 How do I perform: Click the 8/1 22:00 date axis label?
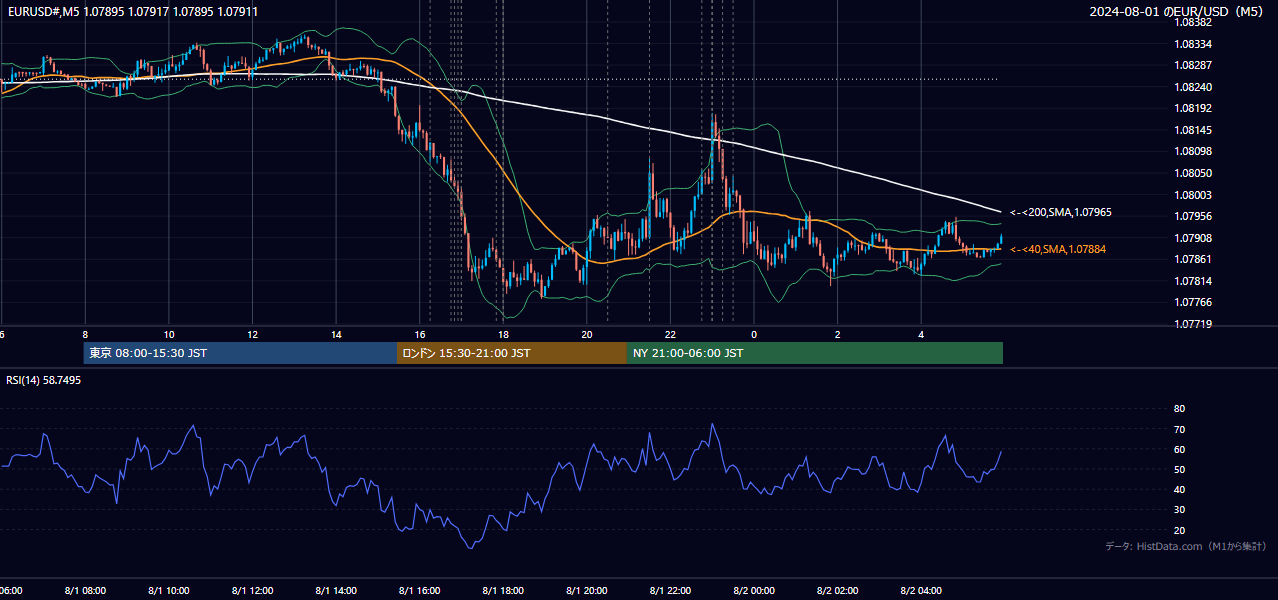[x=670, y=590]
